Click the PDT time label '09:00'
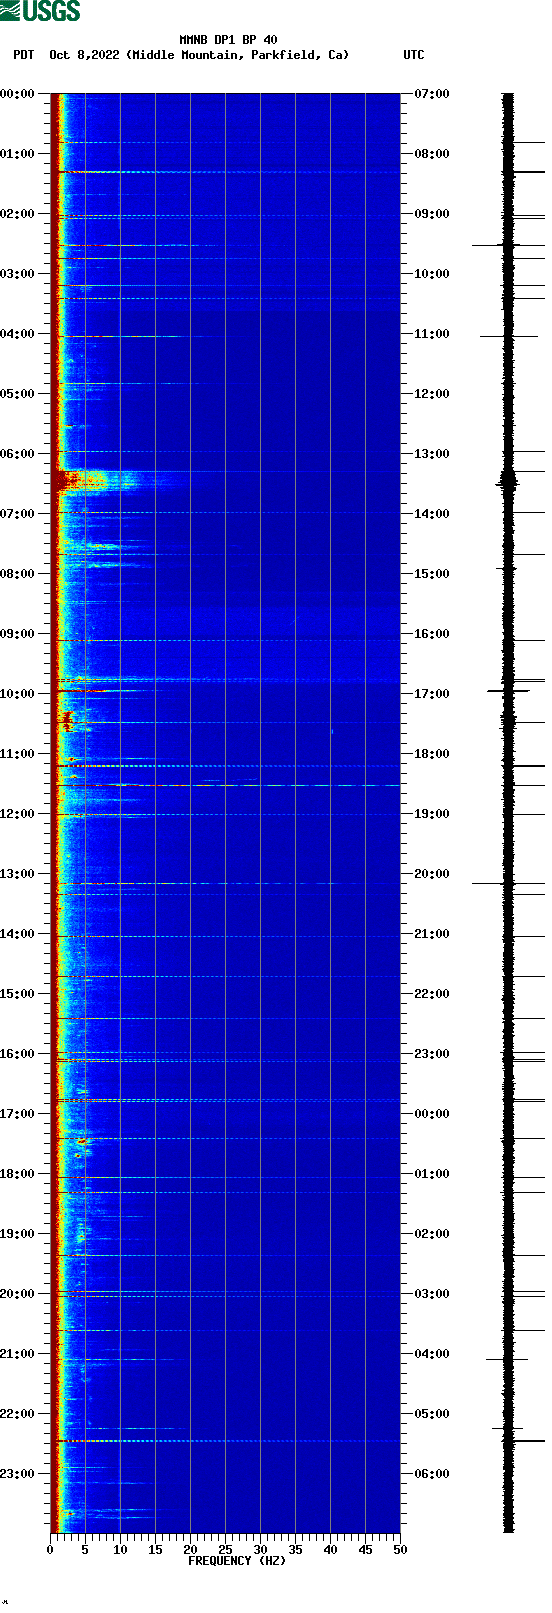Screen dimensions: 552x1613 point(18,634)
